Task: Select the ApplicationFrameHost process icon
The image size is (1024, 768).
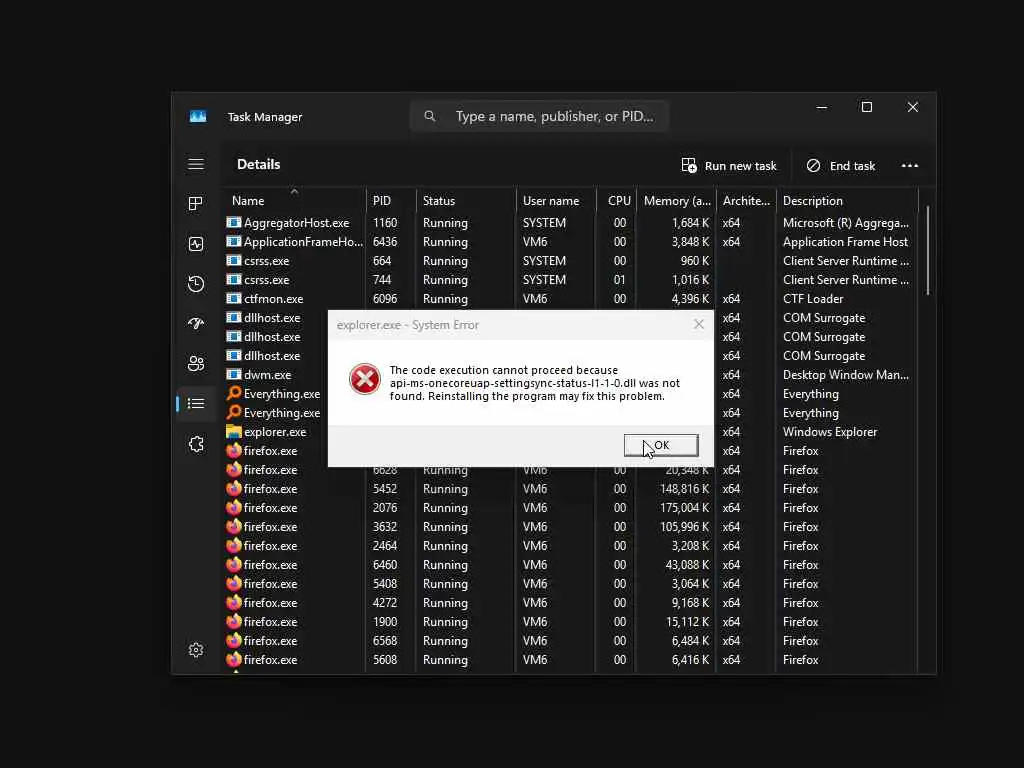Action: (x=233, y=242)
